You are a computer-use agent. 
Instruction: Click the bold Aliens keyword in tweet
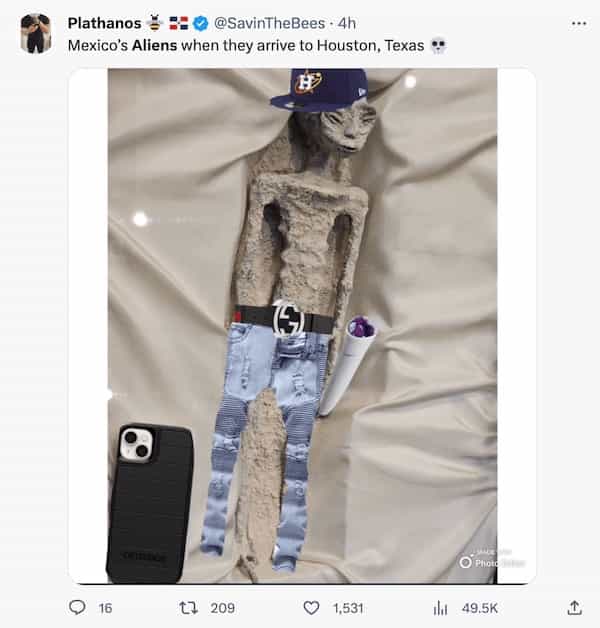click(155, 45)
